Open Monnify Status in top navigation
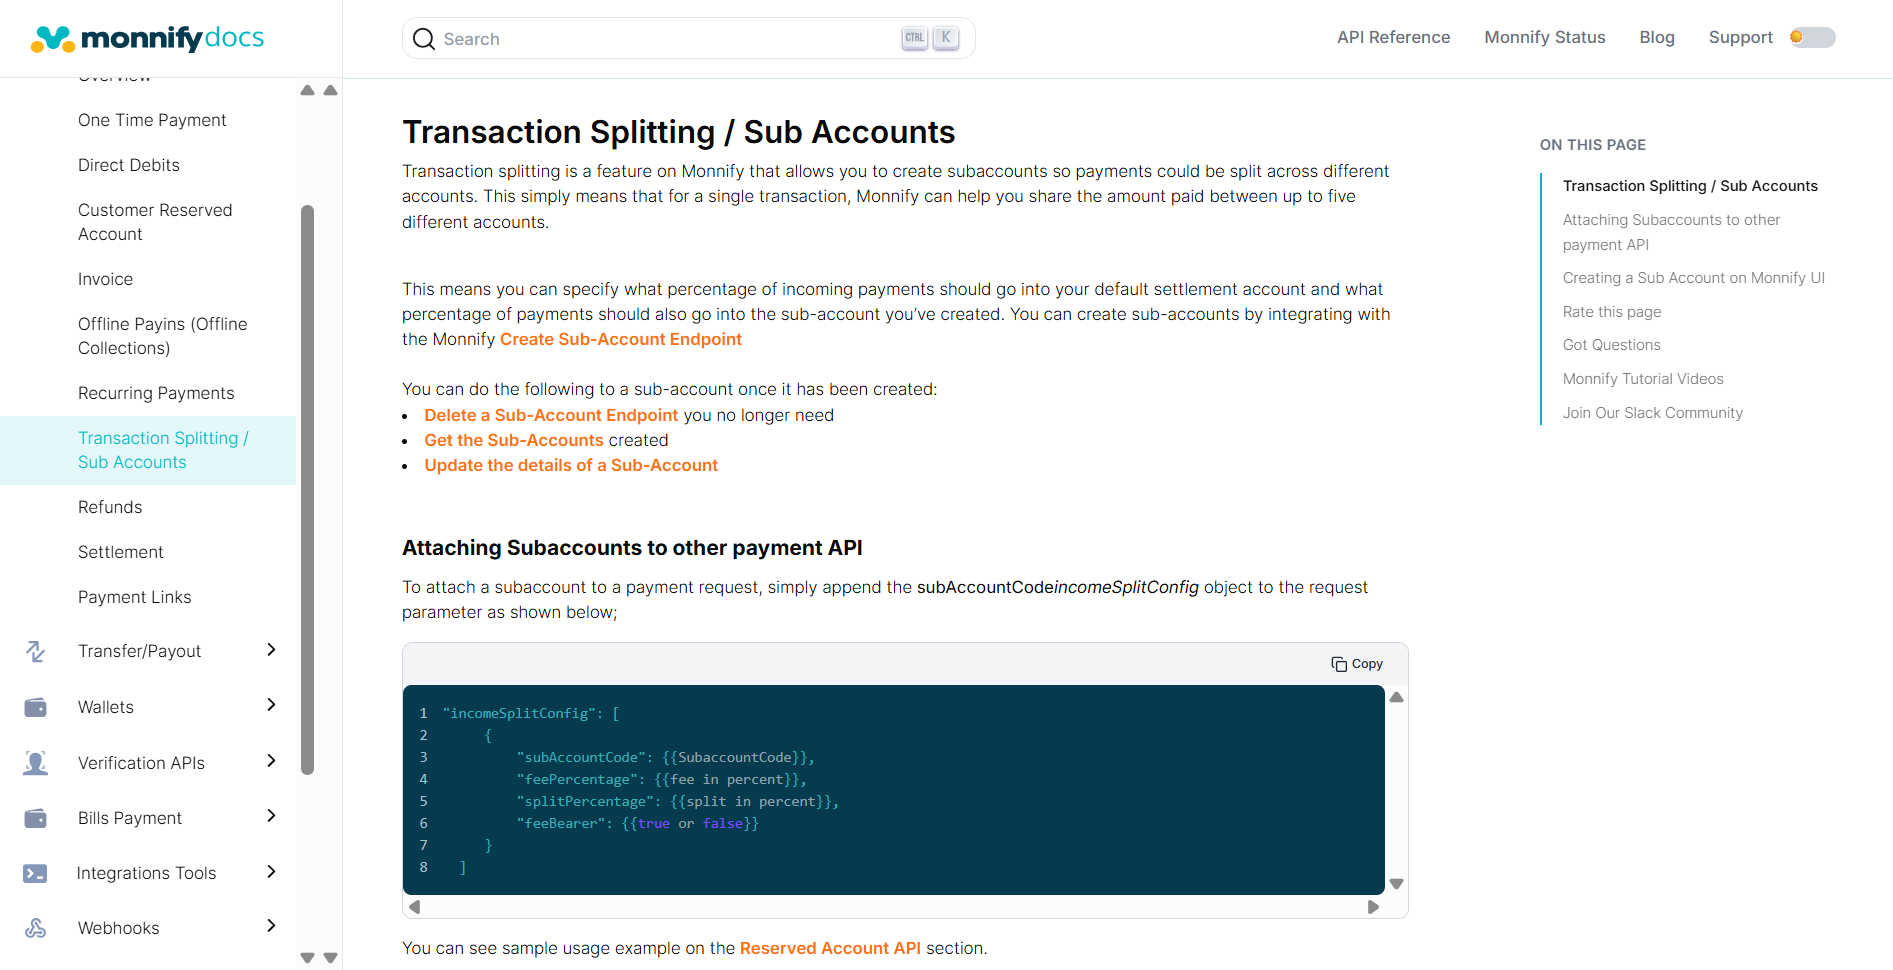Screen dimensions: 1893x970 [1544, 38]
